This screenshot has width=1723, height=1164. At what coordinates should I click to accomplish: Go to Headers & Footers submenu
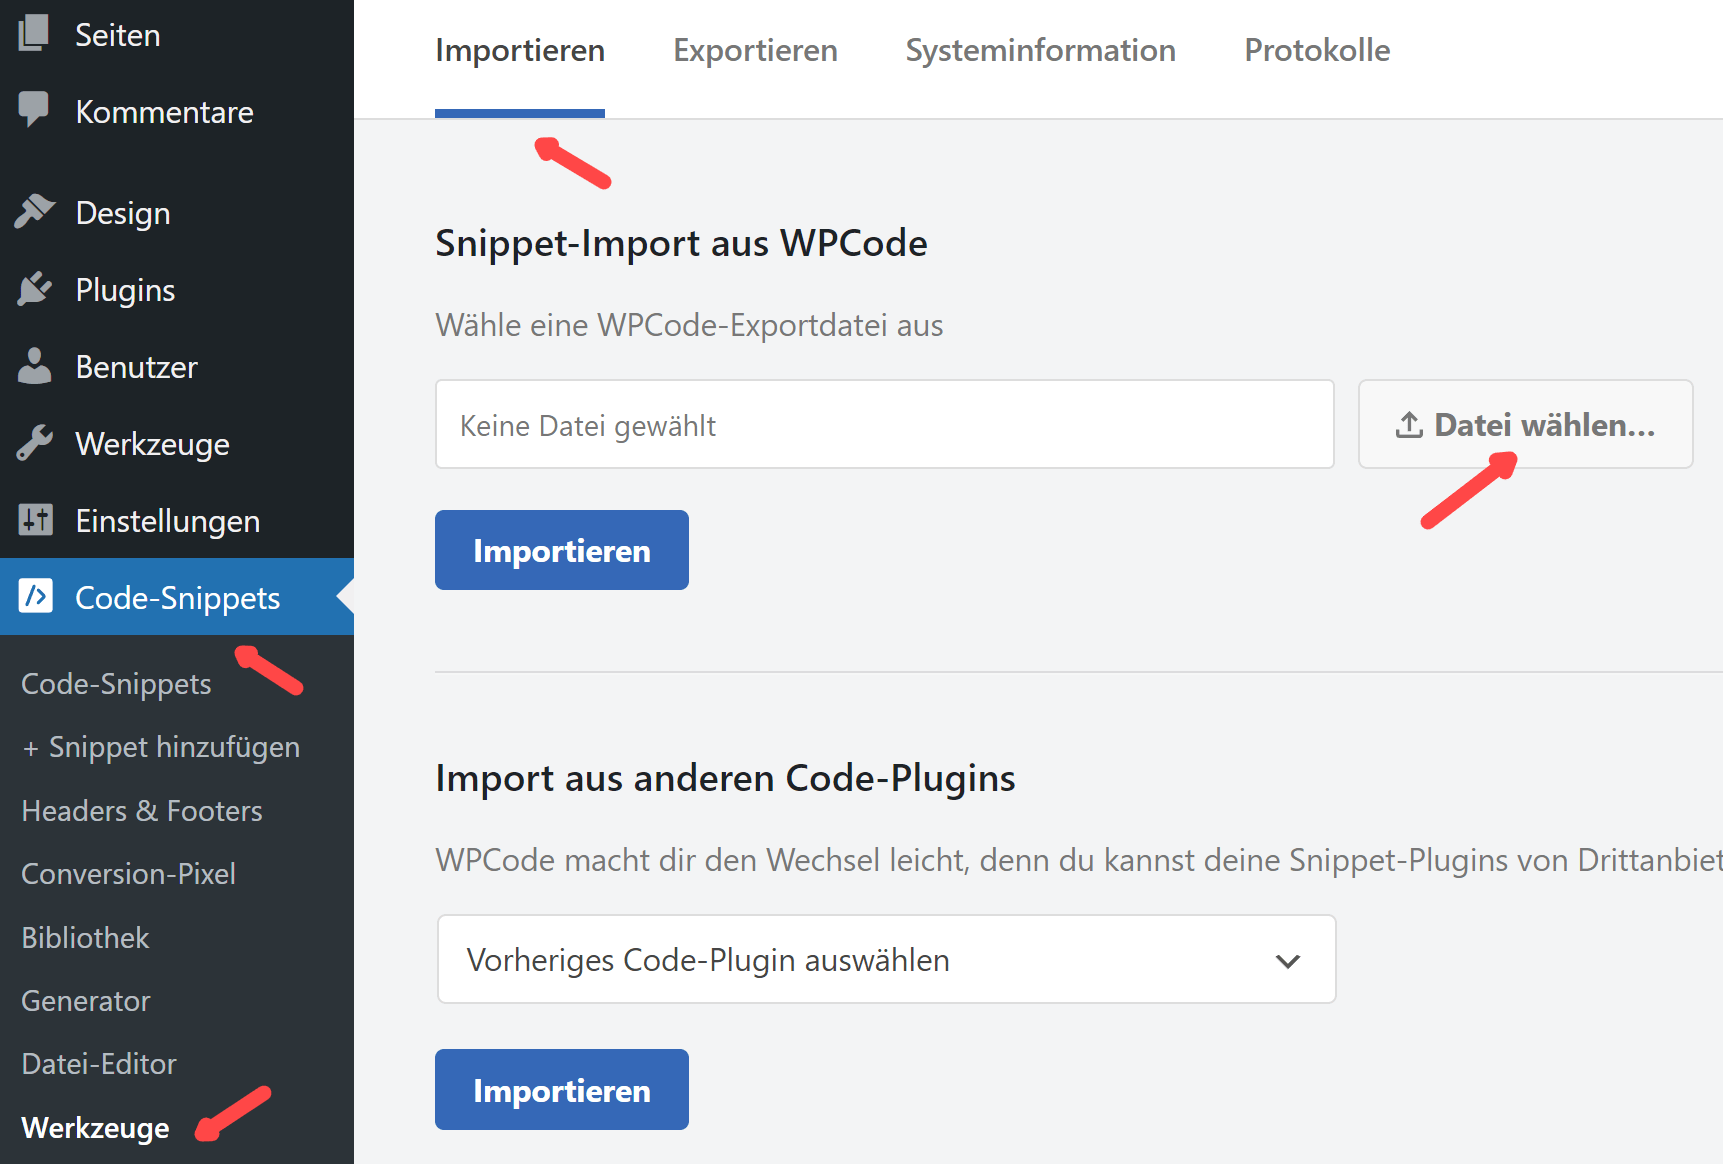coord(142,811)
